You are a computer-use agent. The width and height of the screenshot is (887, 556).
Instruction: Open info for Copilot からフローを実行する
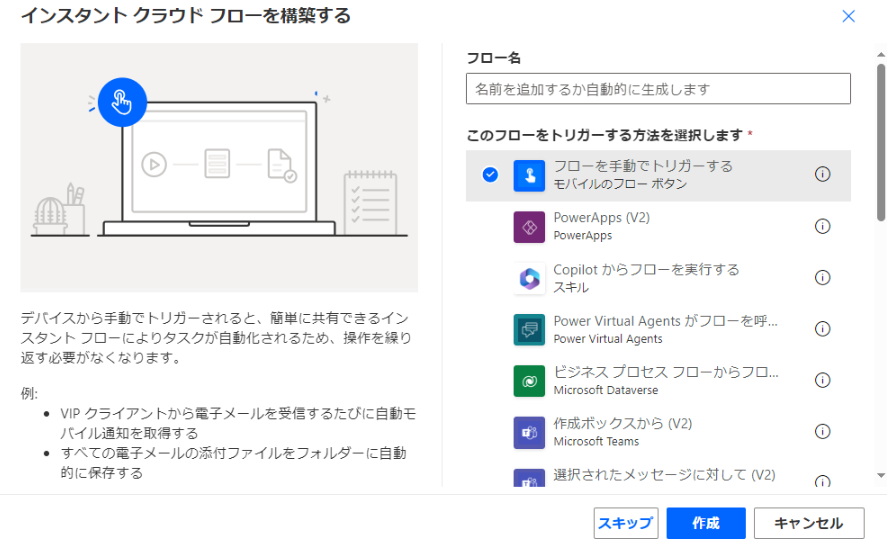coord(822,277)
